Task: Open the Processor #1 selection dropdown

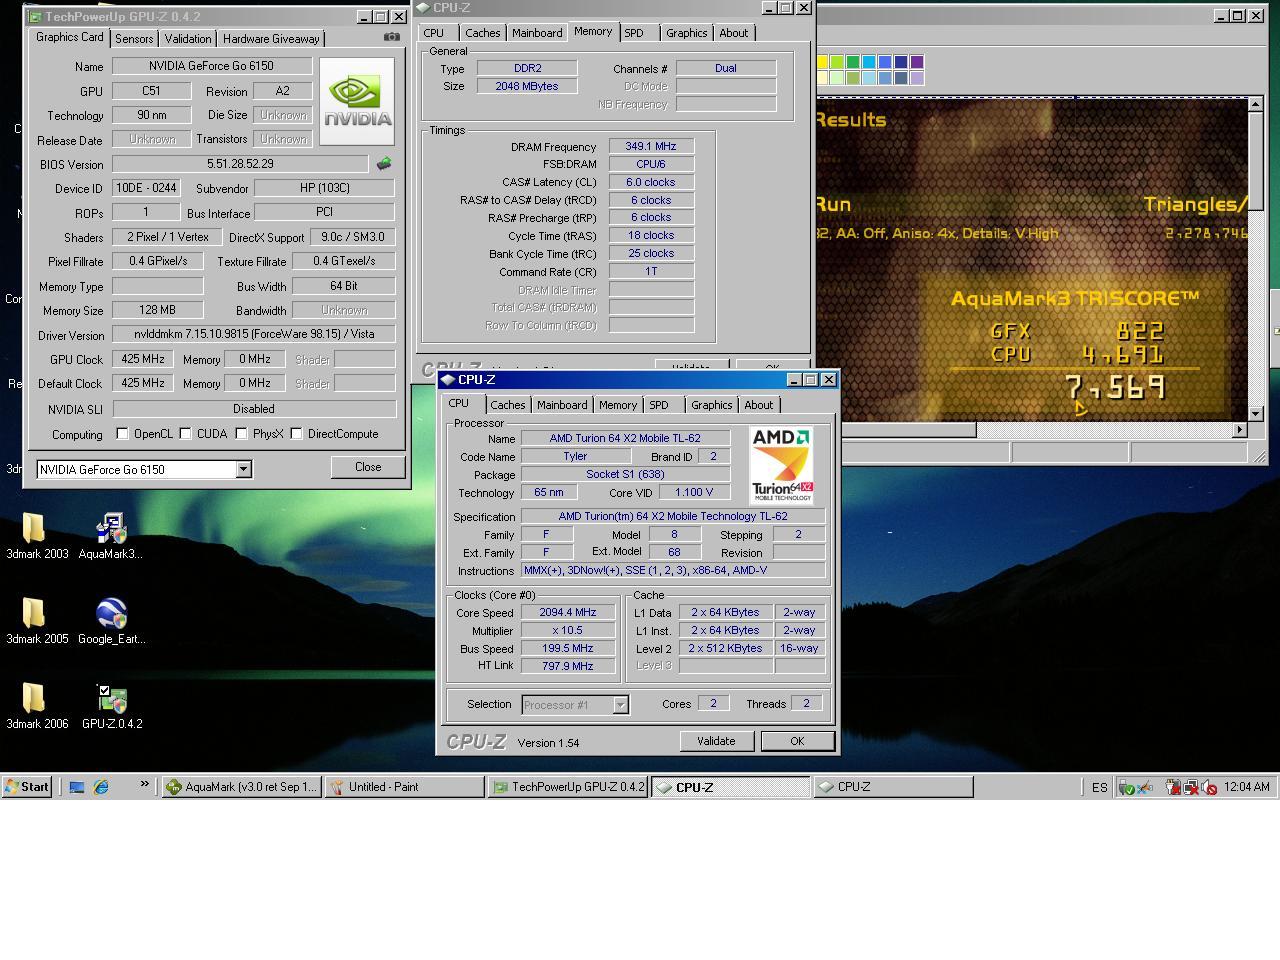Action: coord(620,705)
